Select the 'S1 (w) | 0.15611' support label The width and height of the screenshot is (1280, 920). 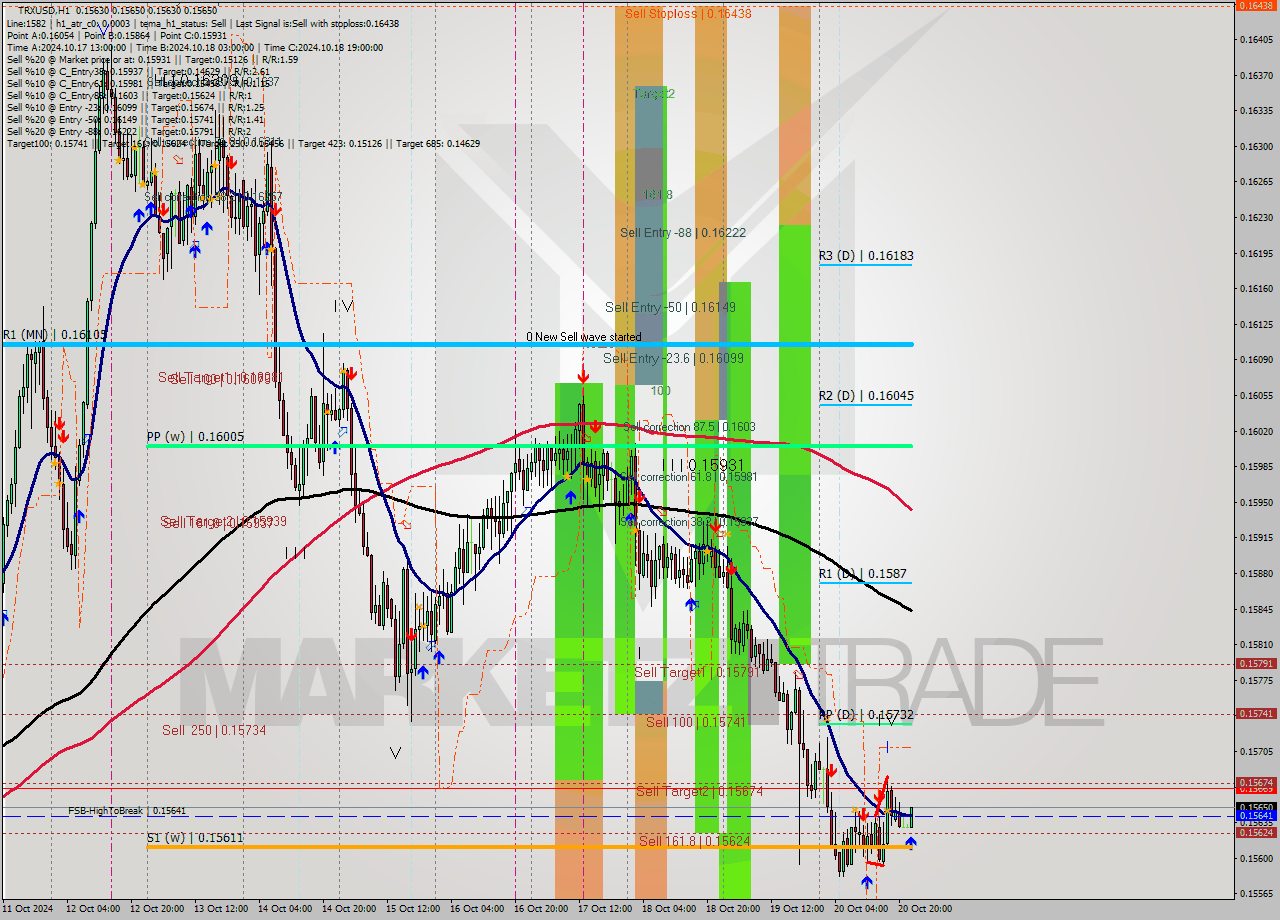tap(195, 837)
